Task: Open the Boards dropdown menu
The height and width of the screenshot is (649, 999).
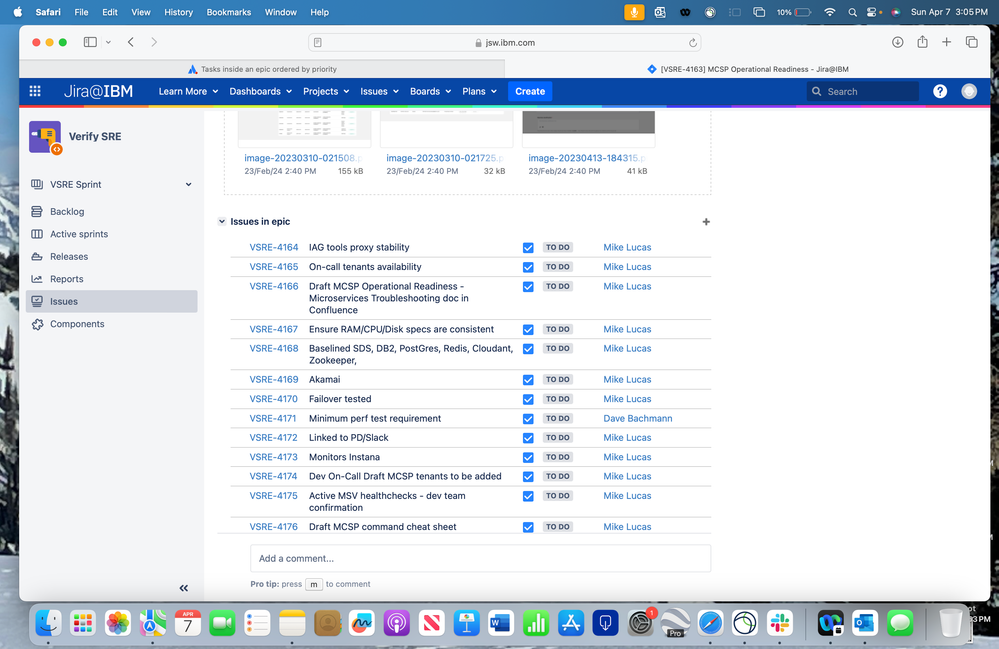Action: [x=431, y=91]
